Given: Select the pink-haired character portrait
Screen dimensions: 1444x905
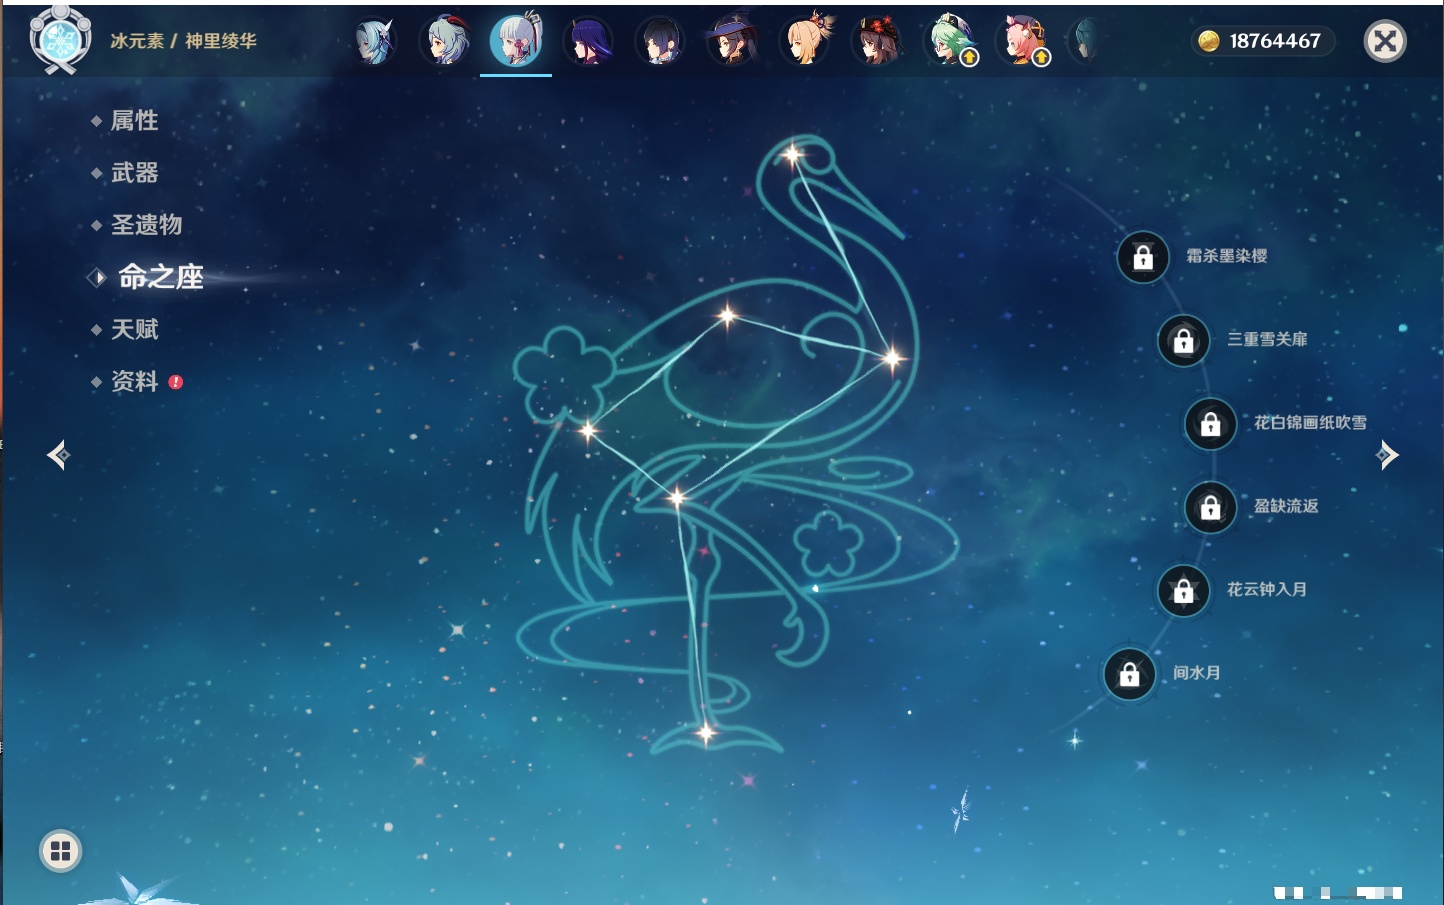Looking at the screenshot, I should [1022, 42].
